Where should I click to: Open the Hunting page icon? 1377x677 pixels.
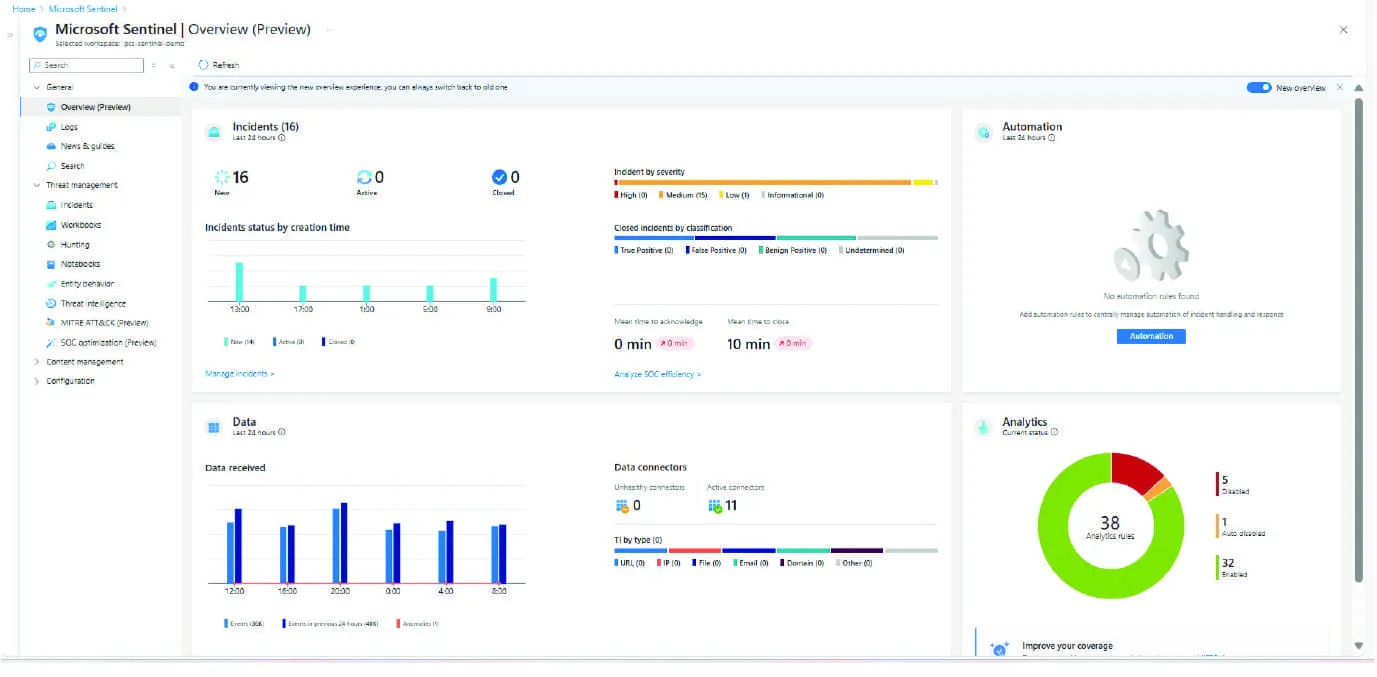(x=52, y=245)
